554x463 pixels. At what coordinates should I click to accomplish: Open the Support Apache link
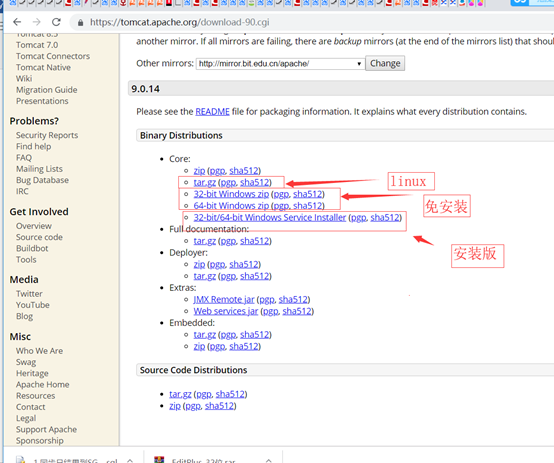pyautogui.click(x=46, y=429)
